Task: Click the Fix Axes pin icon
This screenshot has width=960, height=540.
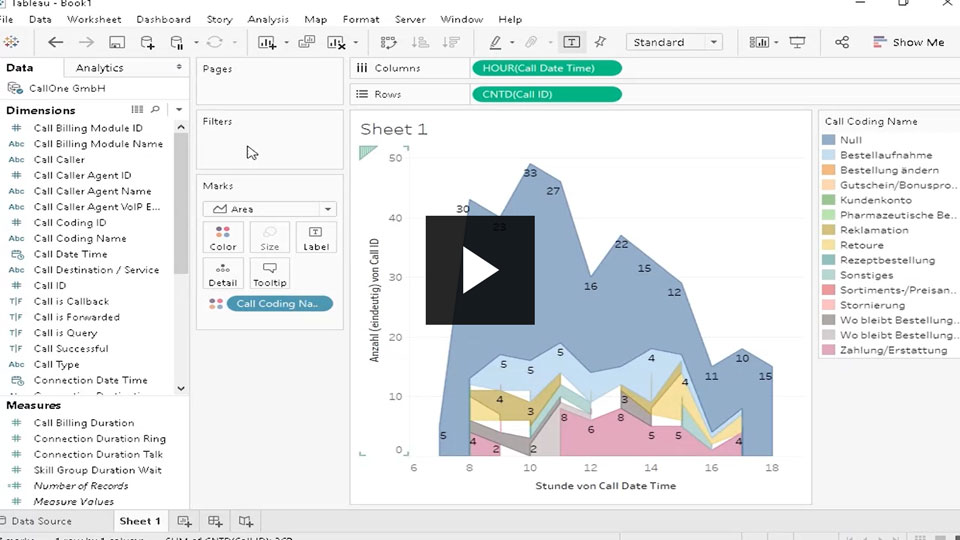Action: [x=600, y=42]
